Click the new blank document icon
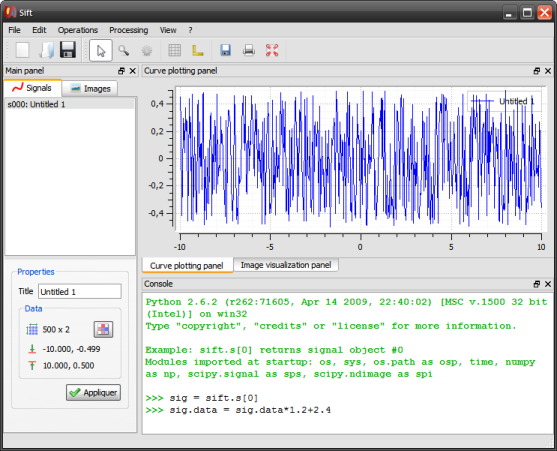 coord(22,50)
